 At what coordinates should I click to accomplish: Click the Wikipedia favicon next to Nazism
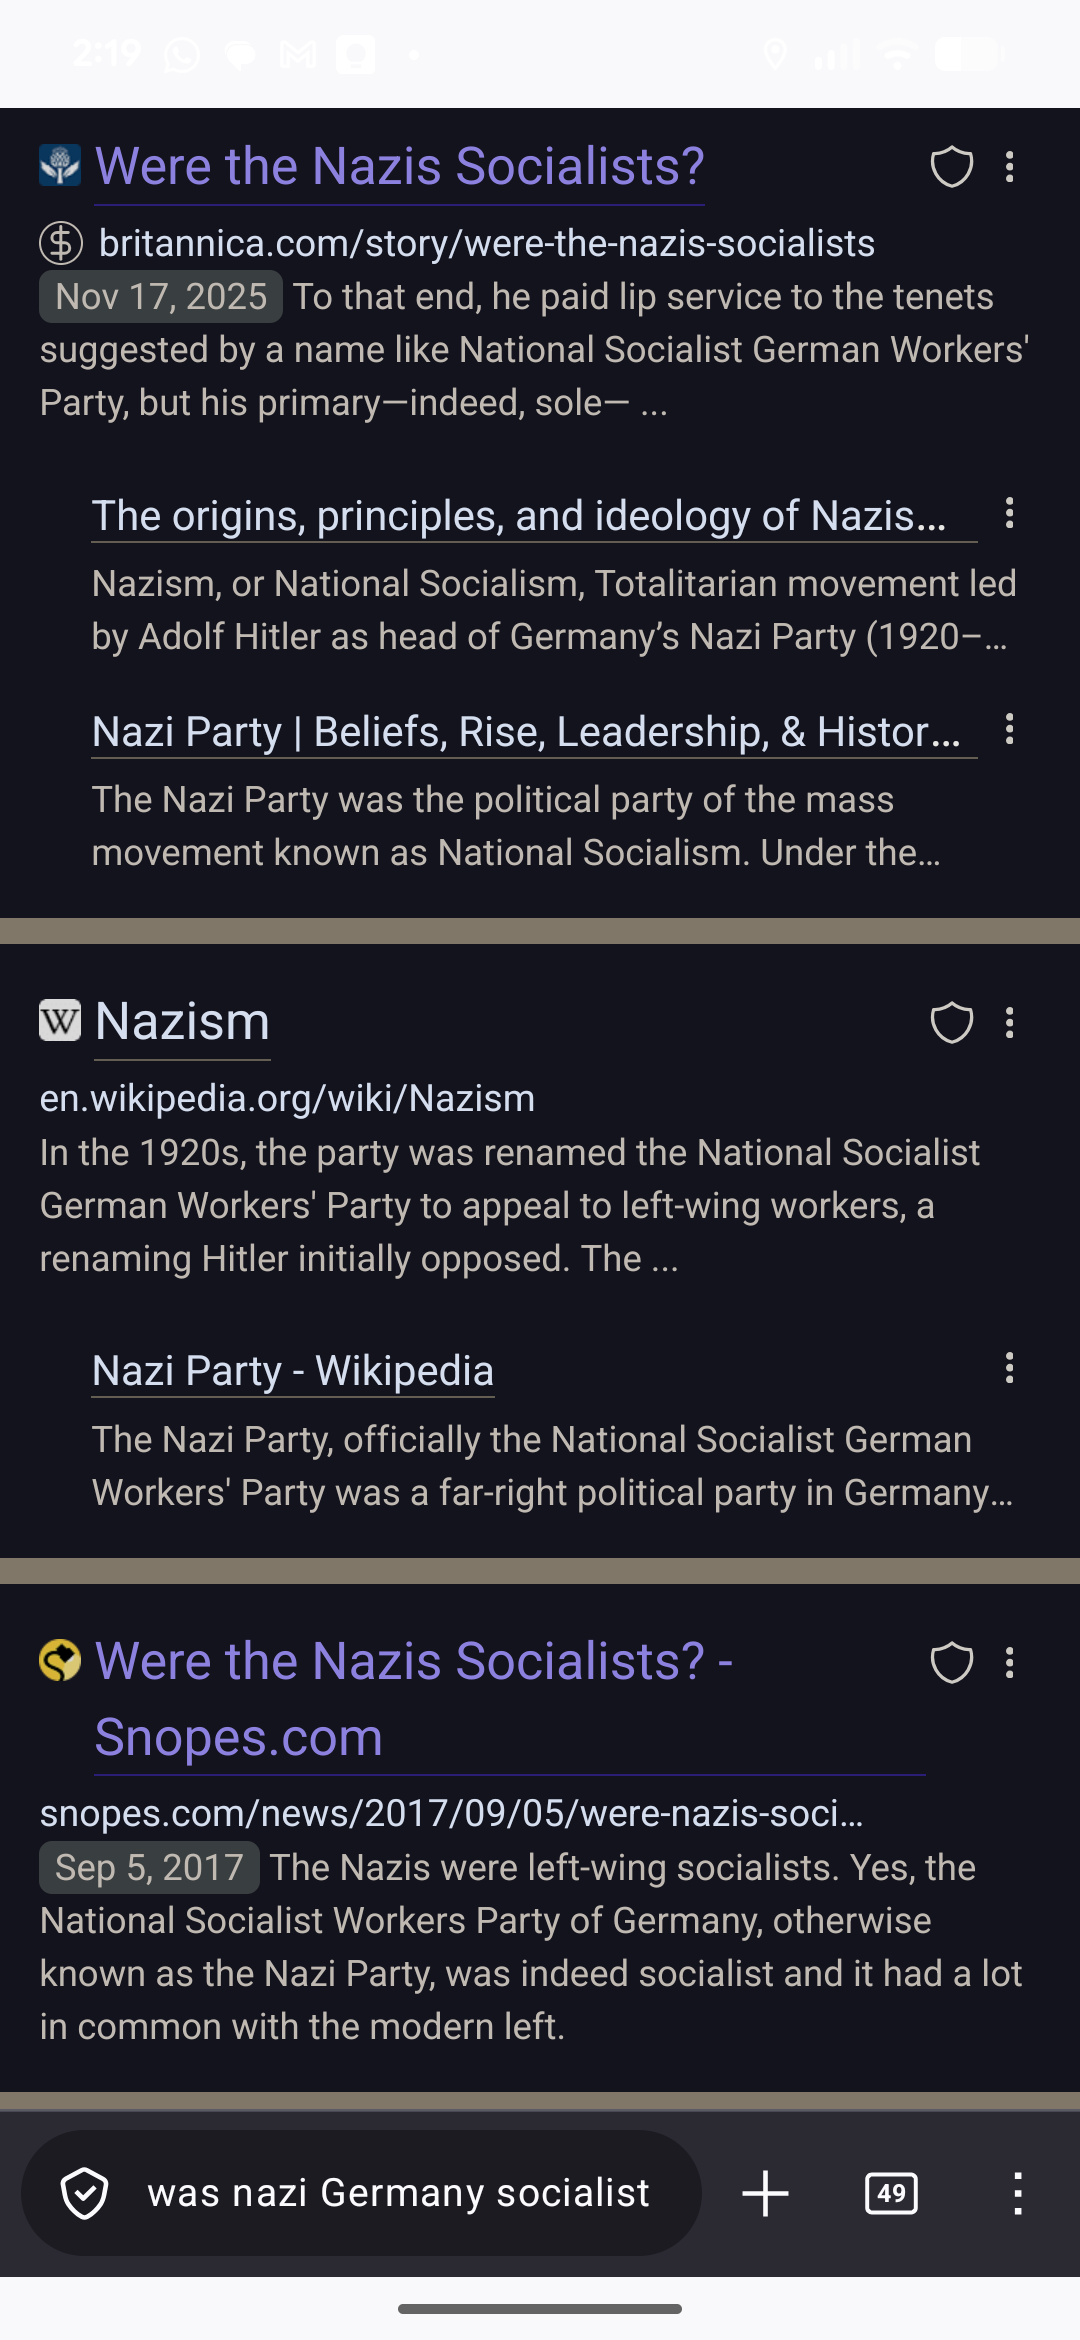tap(60, 1021)
